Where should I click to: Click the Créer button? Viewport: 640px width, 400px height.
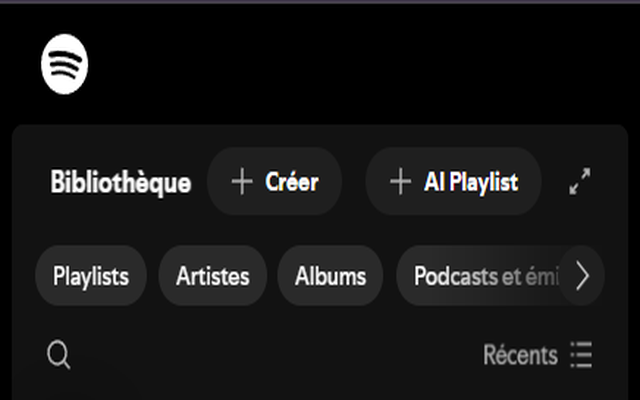pos(274,181)
